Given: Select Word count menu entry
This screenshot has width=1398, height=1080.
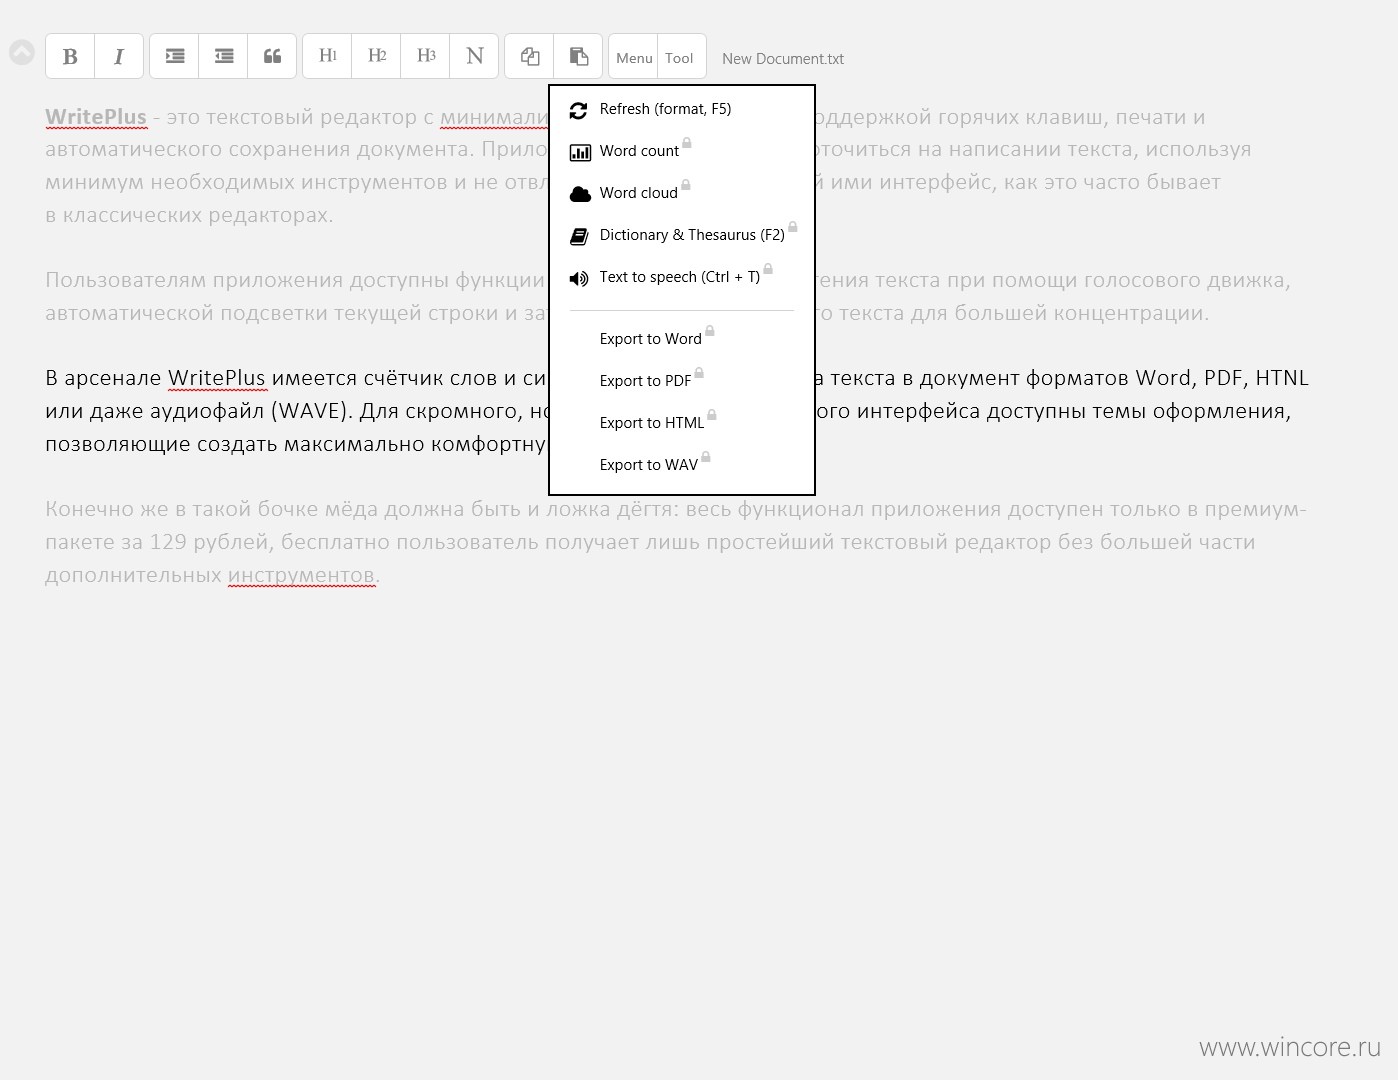Looking at the screenshot, I should click(x=682, y=151).
